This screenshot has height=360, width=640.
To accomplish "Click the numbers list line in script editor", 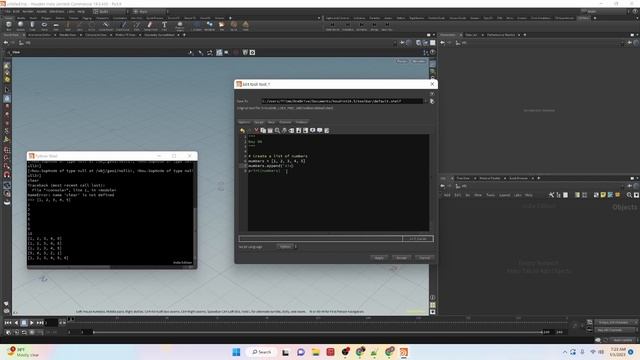I will [x=277, y=161].
